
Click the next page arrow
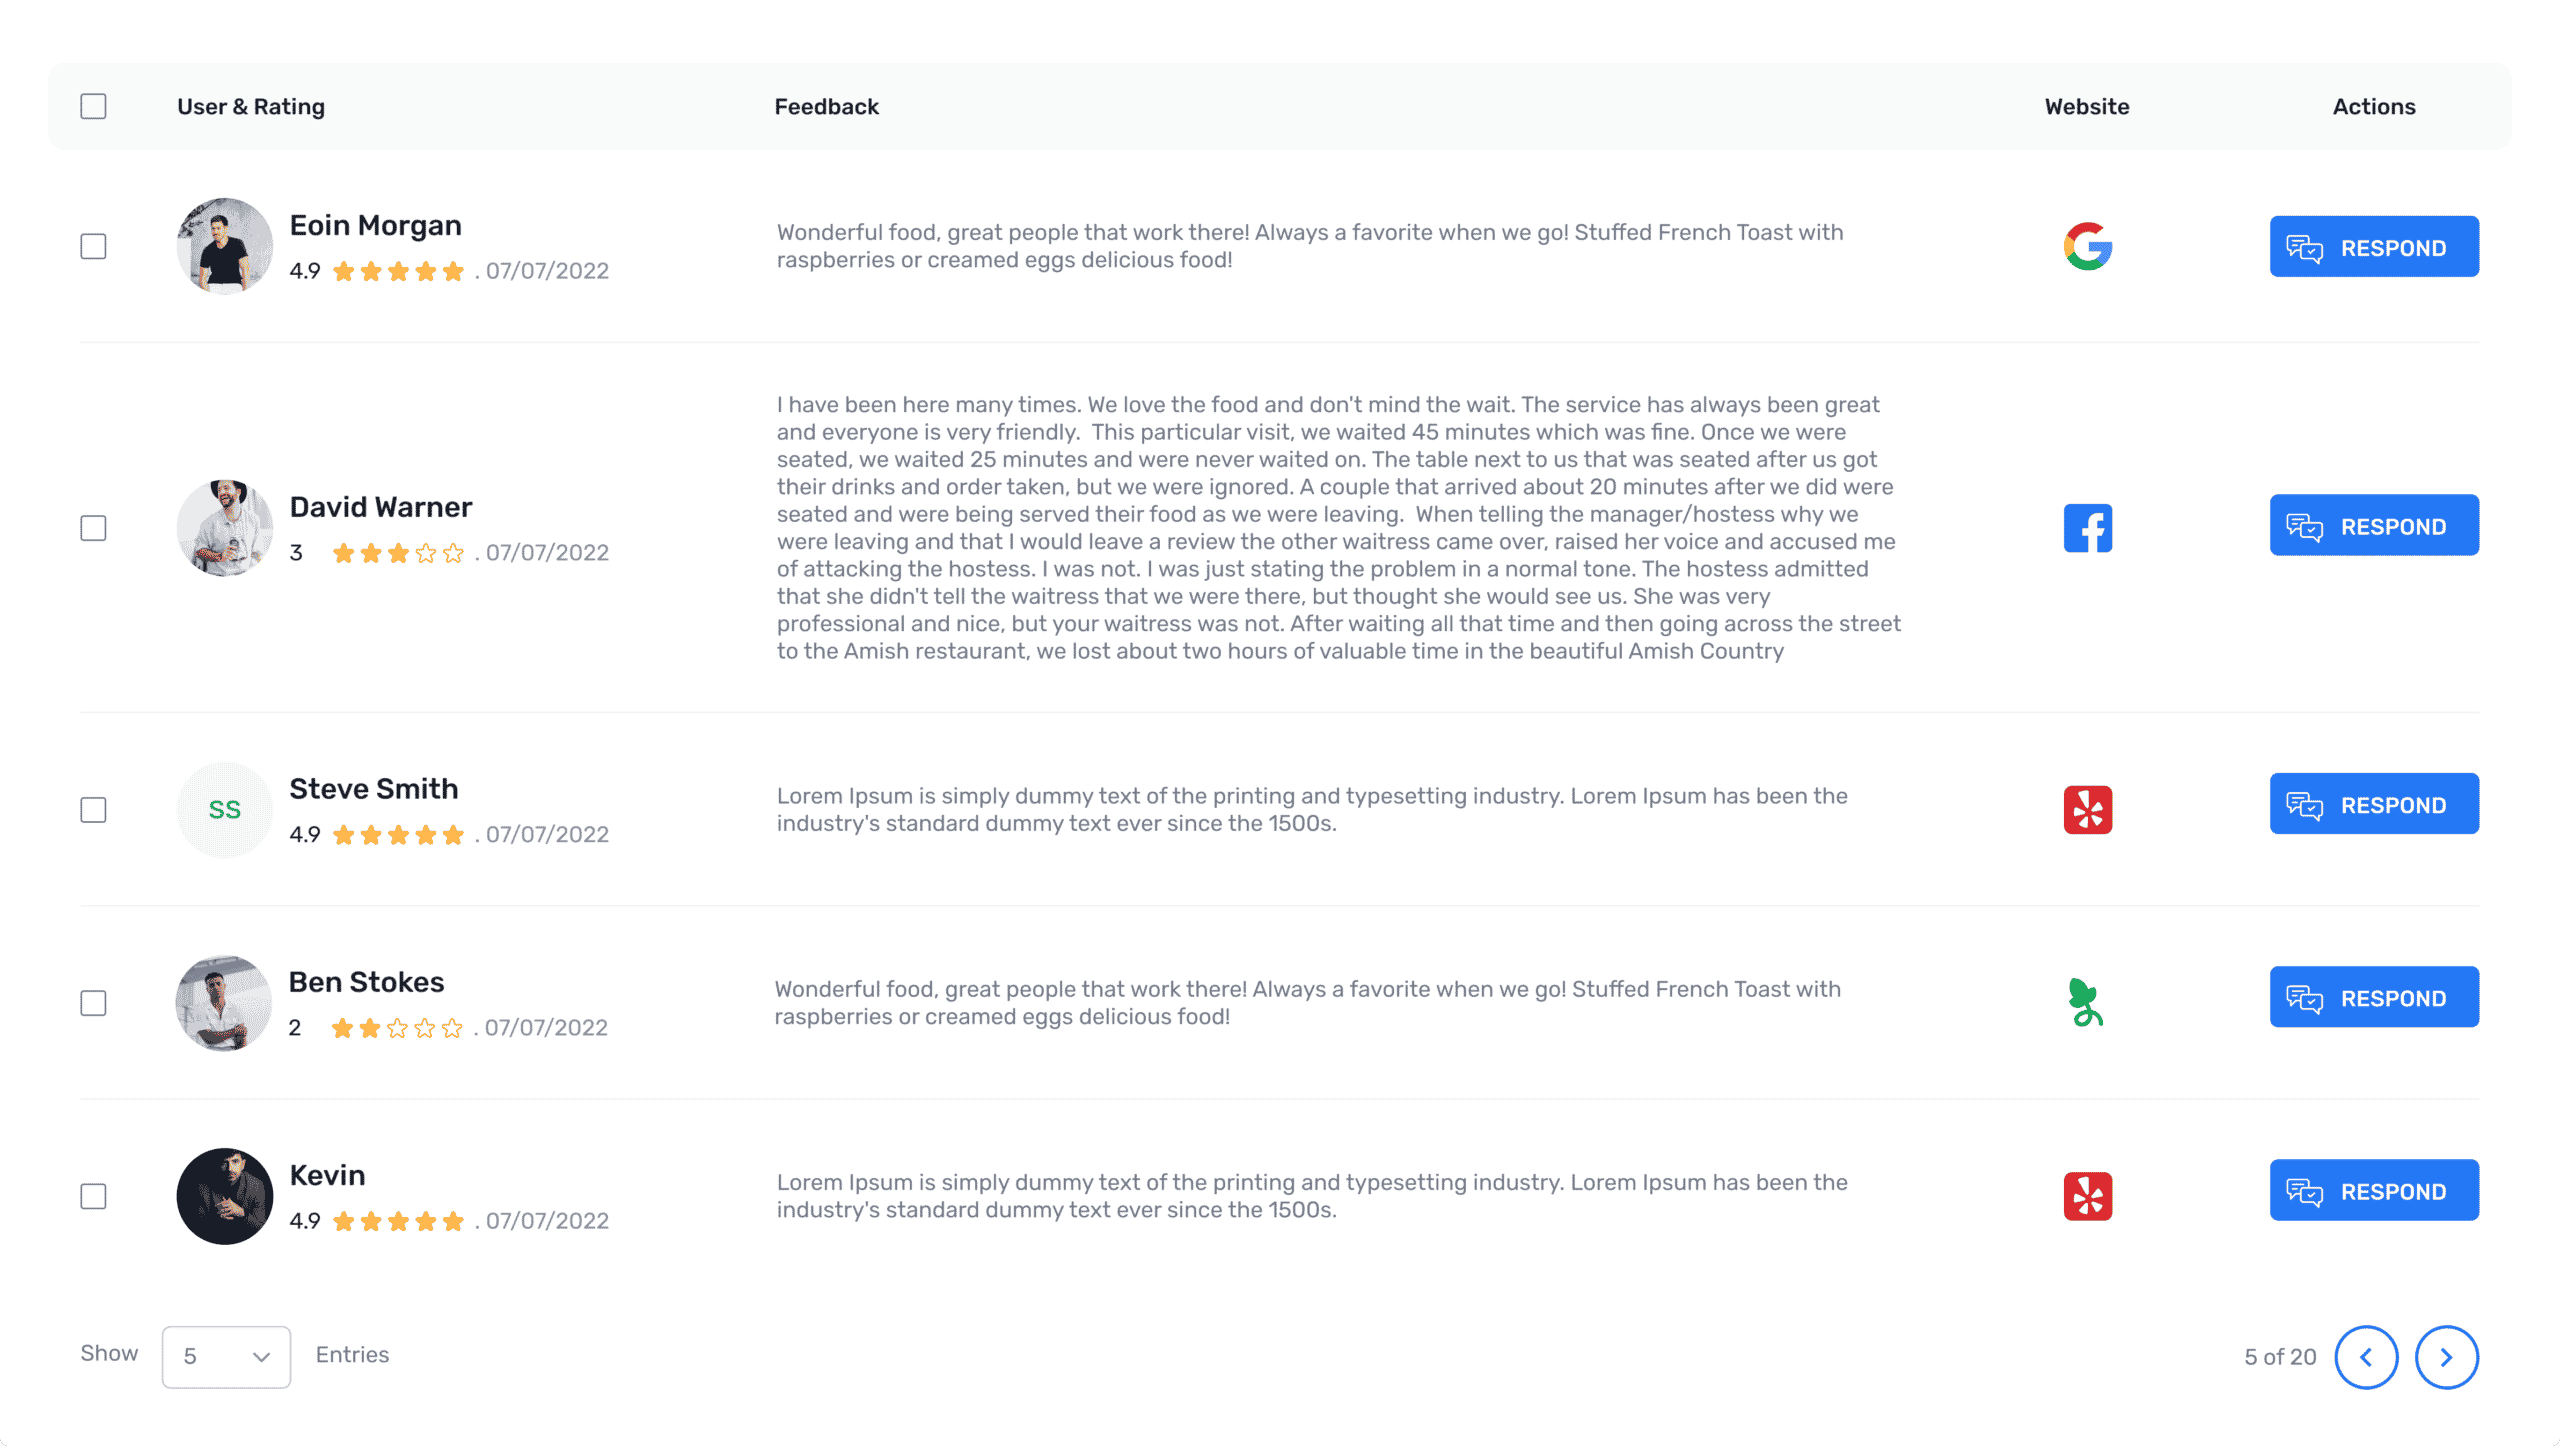tap(2446, 1357)
